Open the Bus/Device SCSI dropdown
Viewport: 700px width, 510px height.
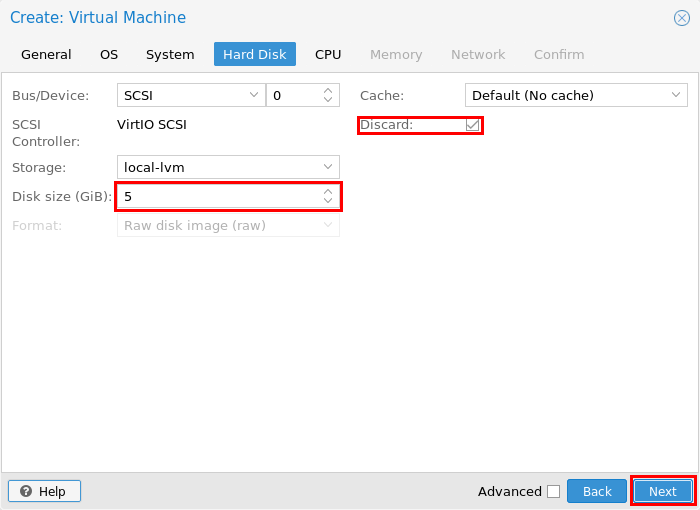coord(191,95)
